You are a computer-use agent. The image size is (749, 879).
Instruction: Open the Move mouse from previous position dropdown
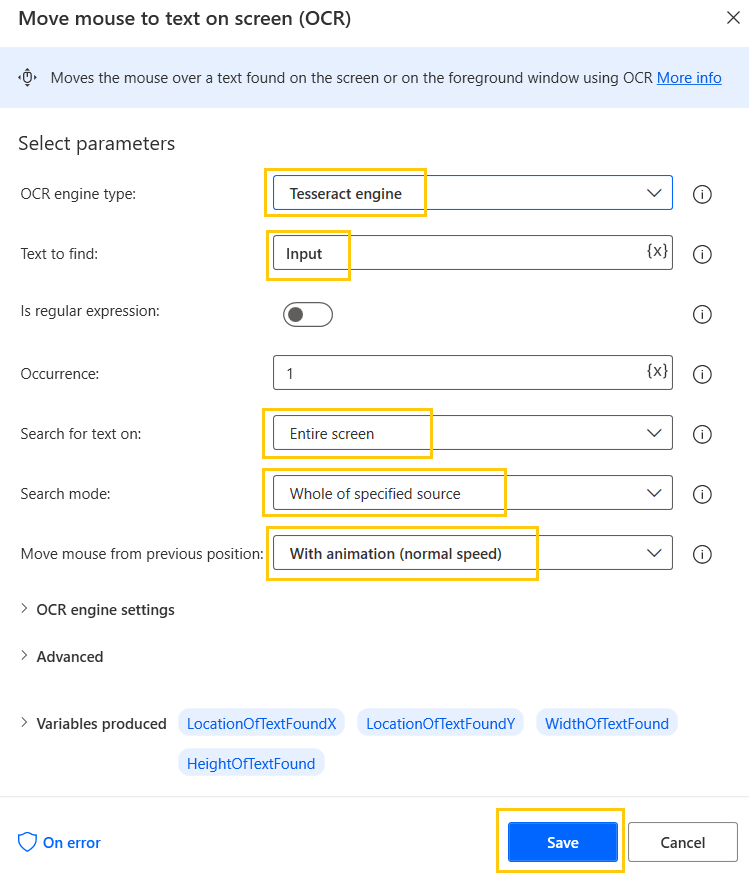[654, 553]
